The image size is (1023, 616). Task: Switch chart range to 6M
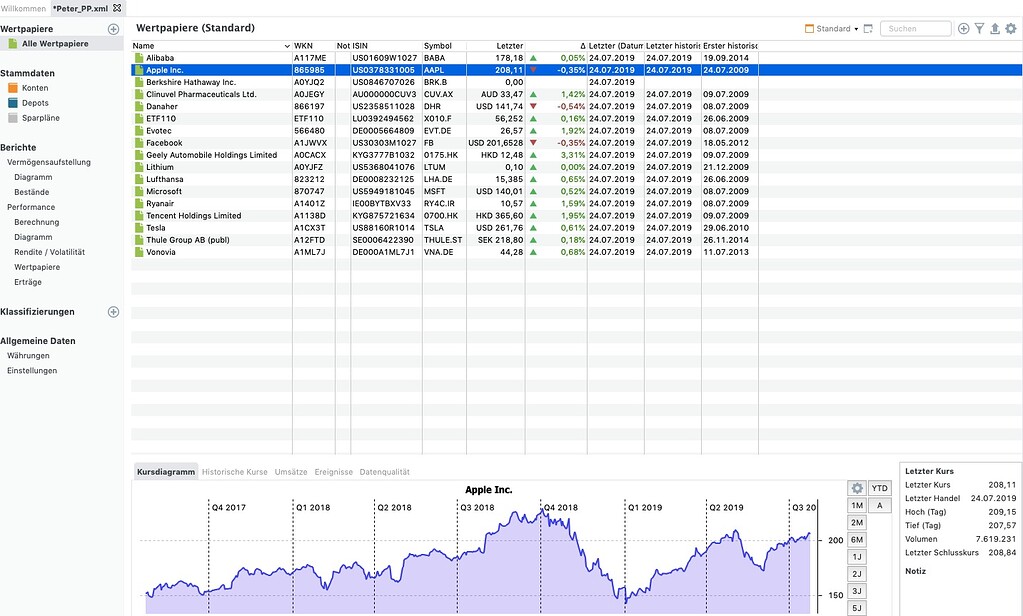tap(857, 540)
